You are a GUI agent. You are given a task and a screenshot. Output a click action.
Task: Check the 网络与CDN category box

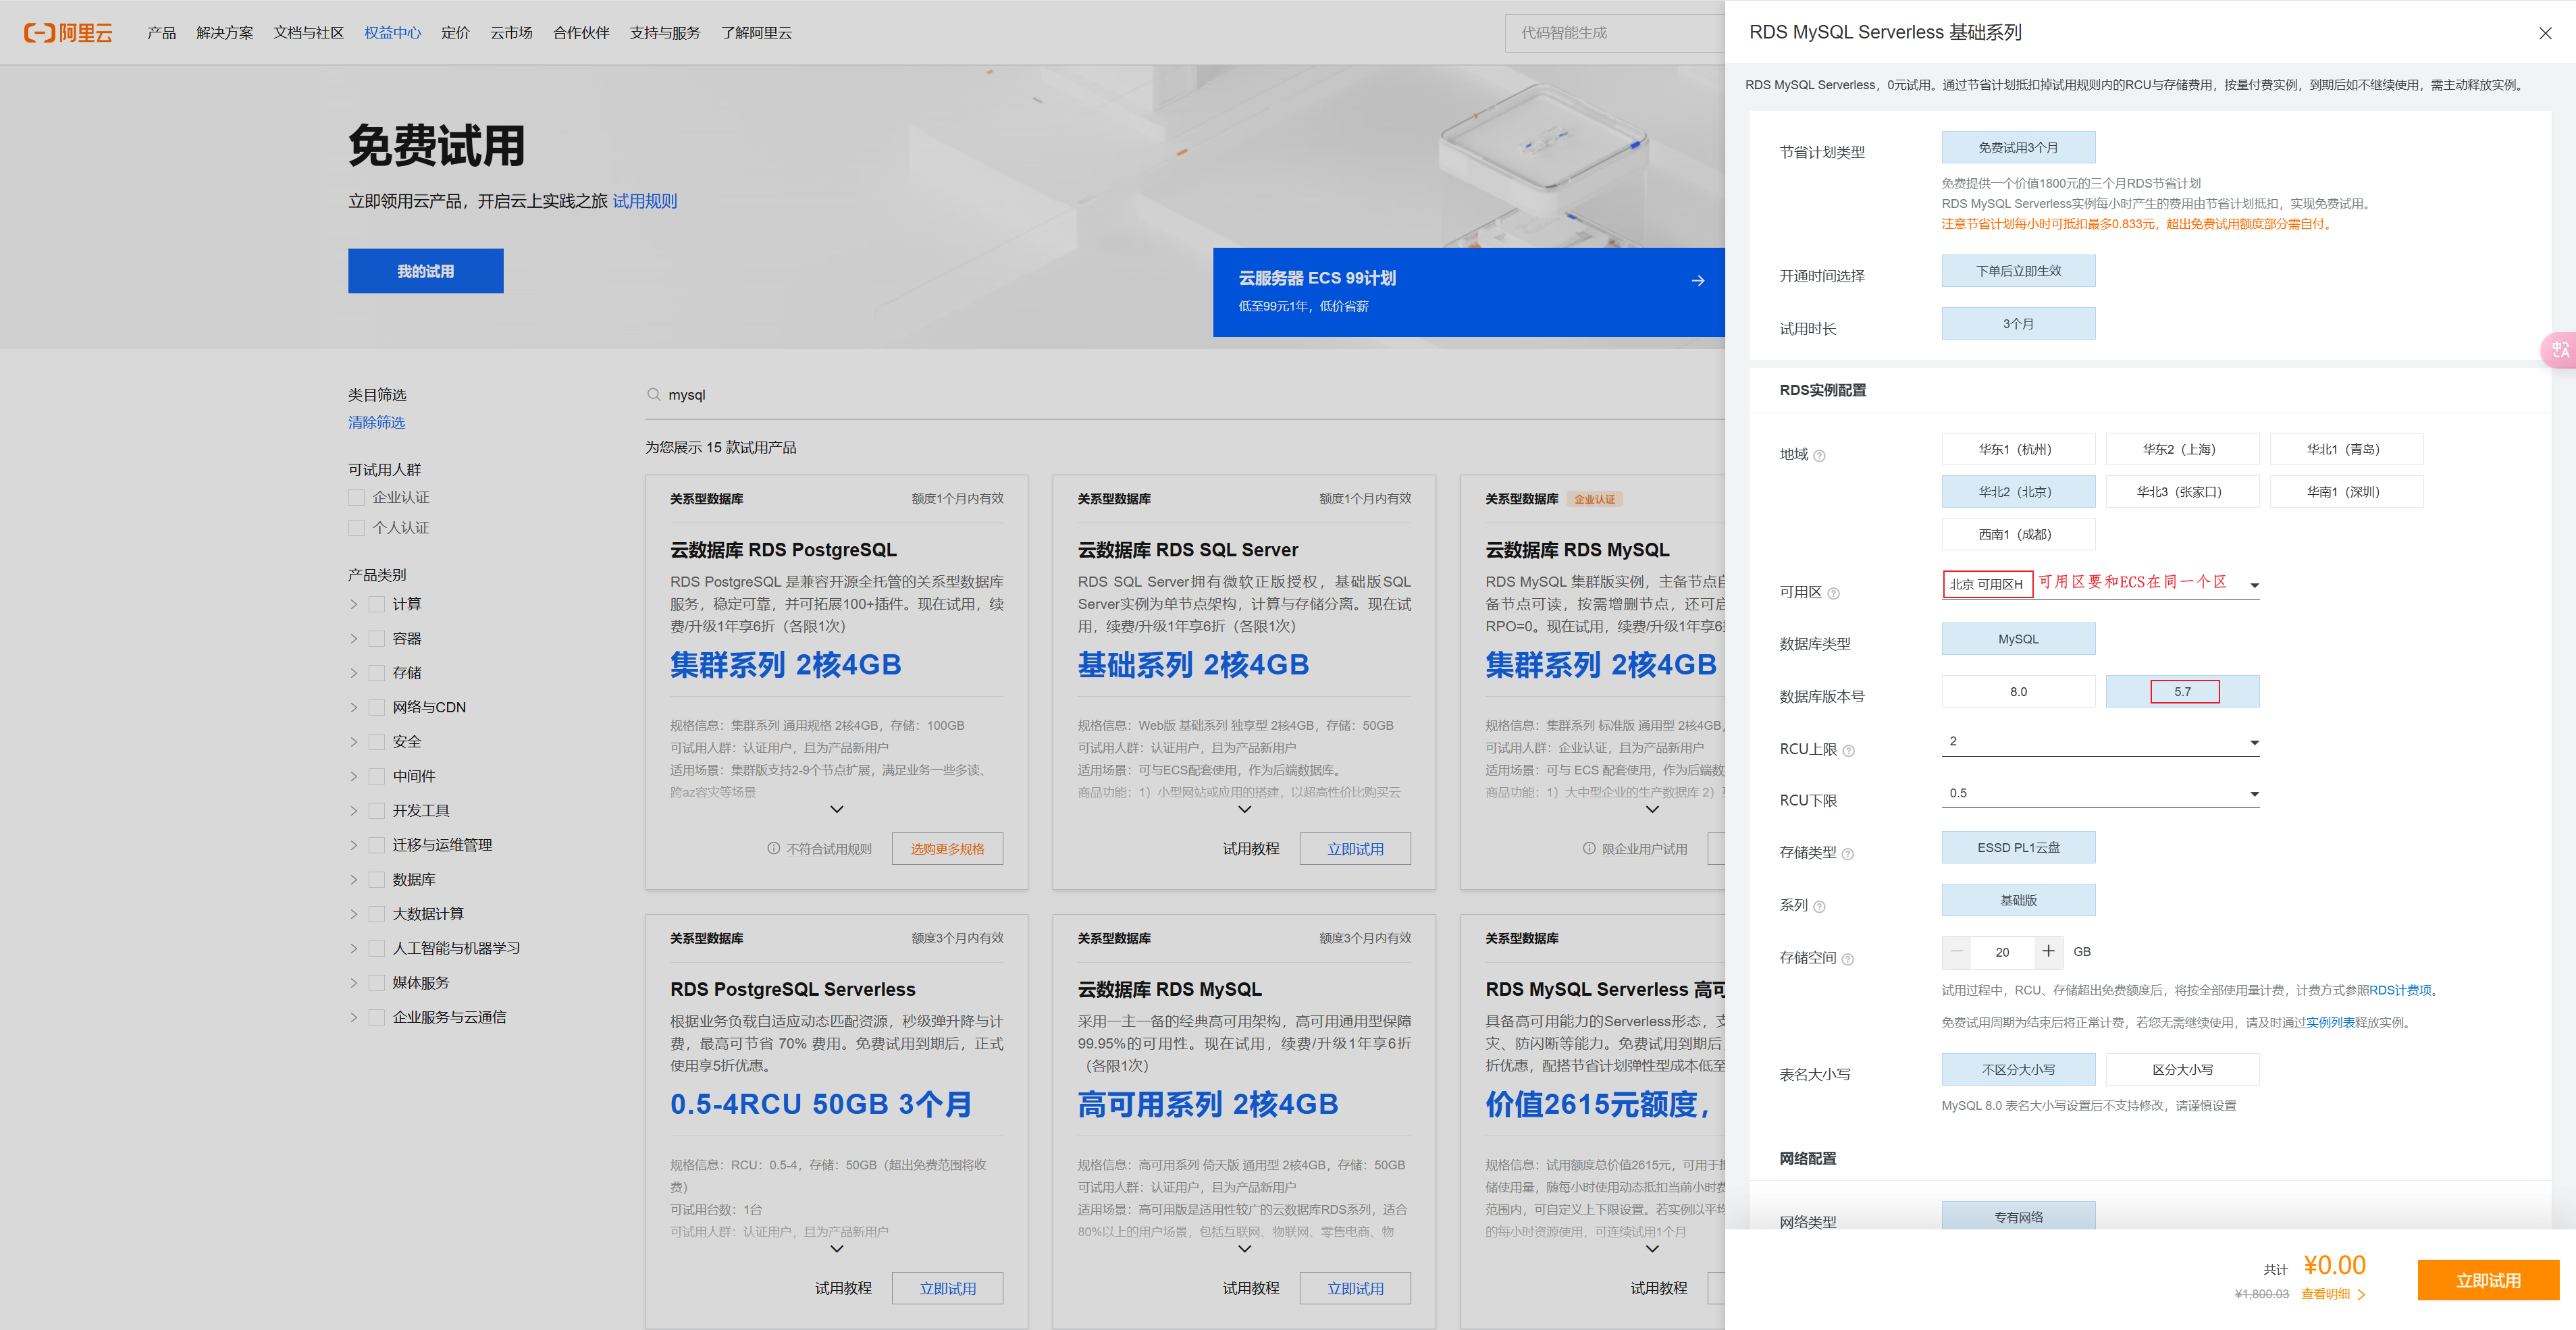377,708
